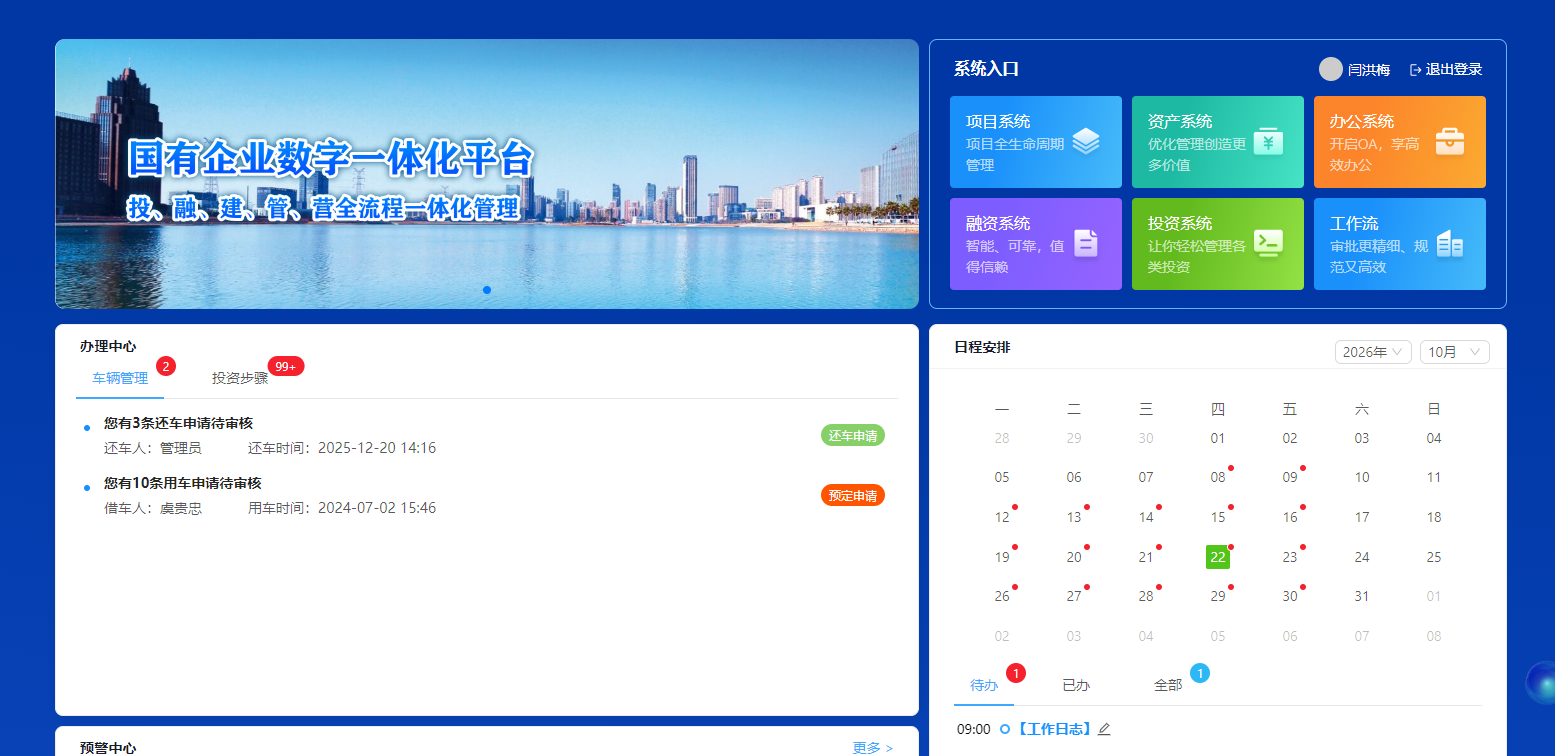Click the 投资系统 terminal icon

1268,244
